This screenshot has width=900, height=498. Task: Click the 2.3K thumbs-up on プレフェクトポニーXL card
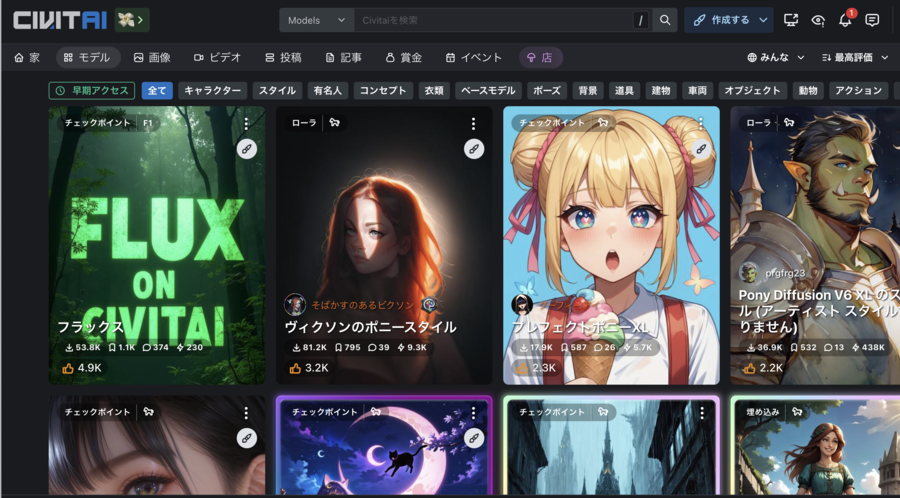(536, 368)
